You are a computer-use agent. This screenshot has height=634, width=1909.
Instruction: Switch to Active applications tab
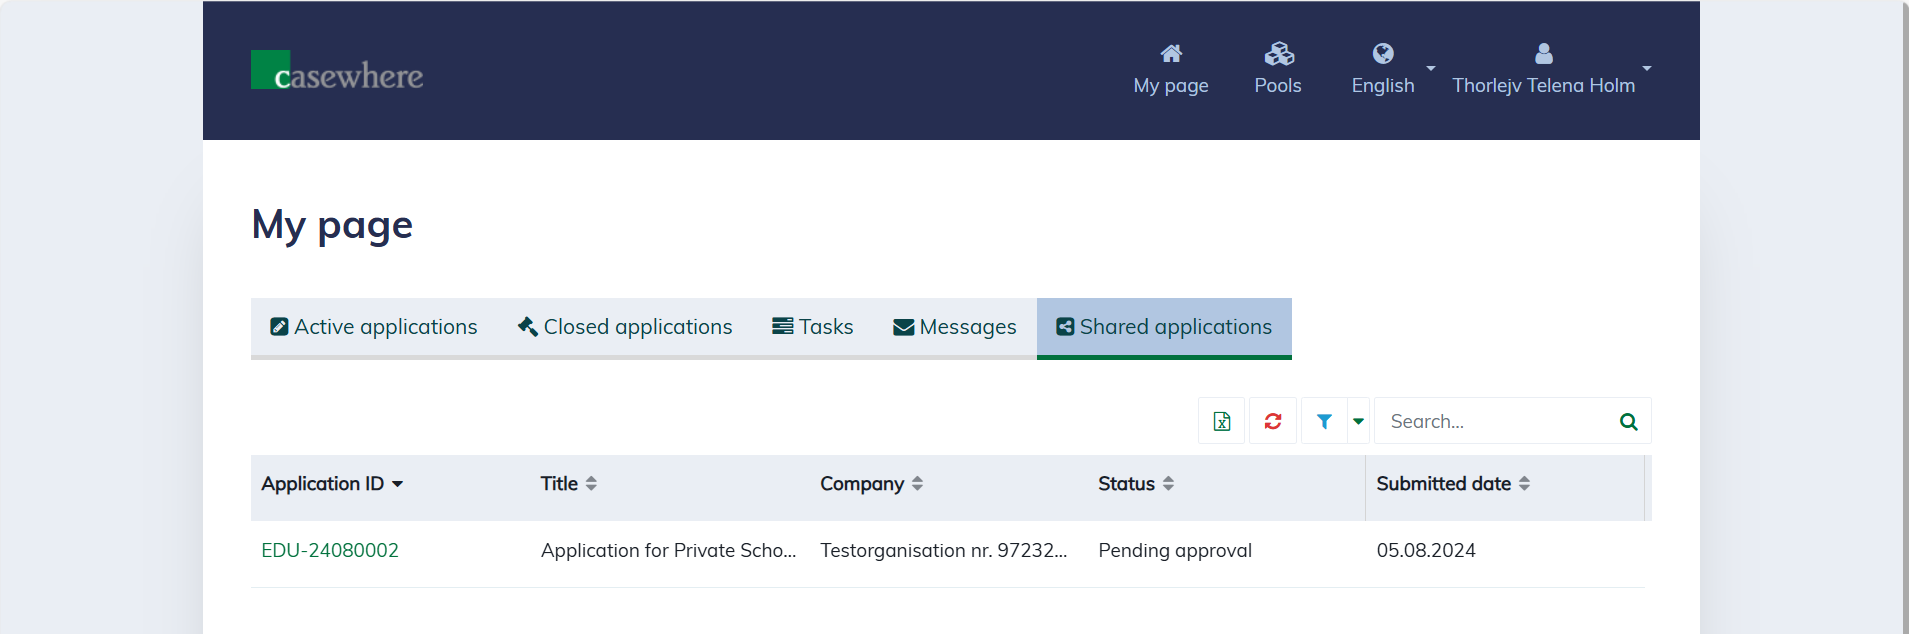click(374, 327)
